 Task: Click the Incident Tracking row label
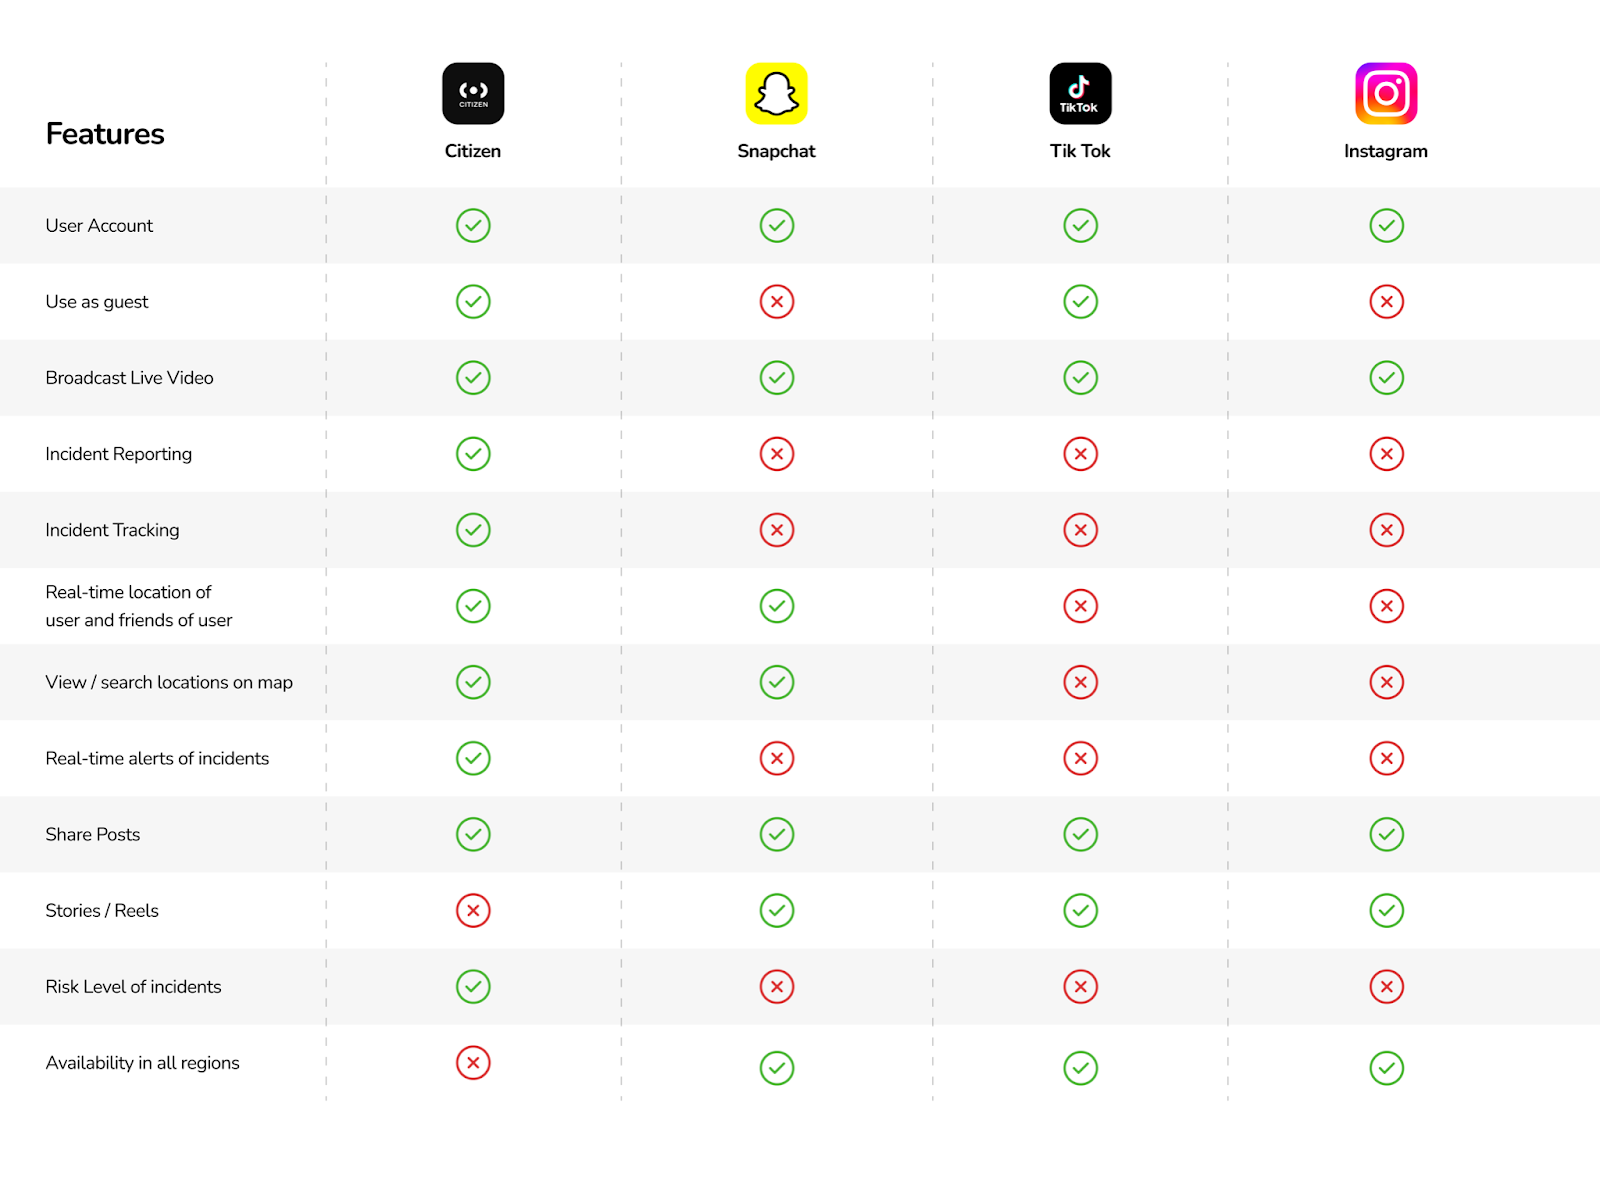112,530
